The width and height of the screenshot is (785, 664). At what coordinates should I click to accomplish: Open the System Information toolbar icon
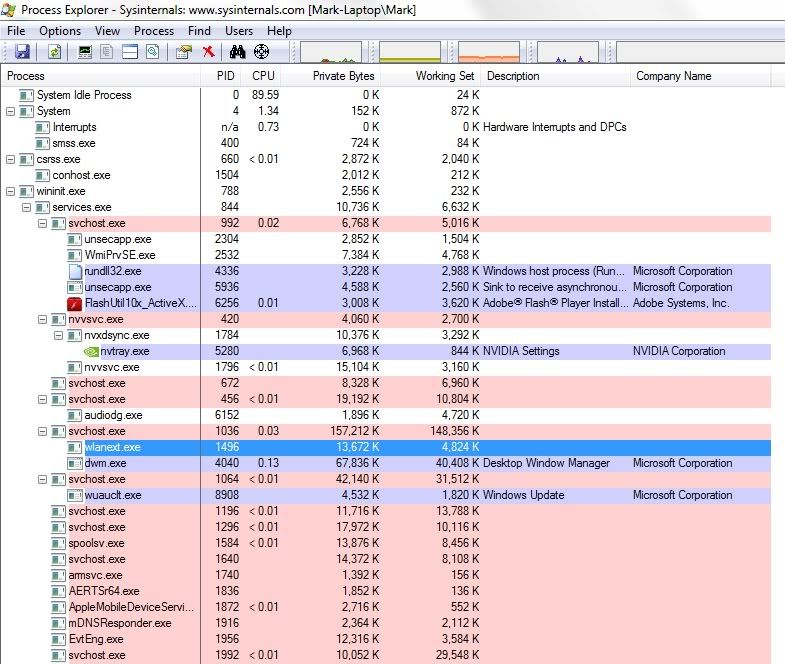coord(85,52)
